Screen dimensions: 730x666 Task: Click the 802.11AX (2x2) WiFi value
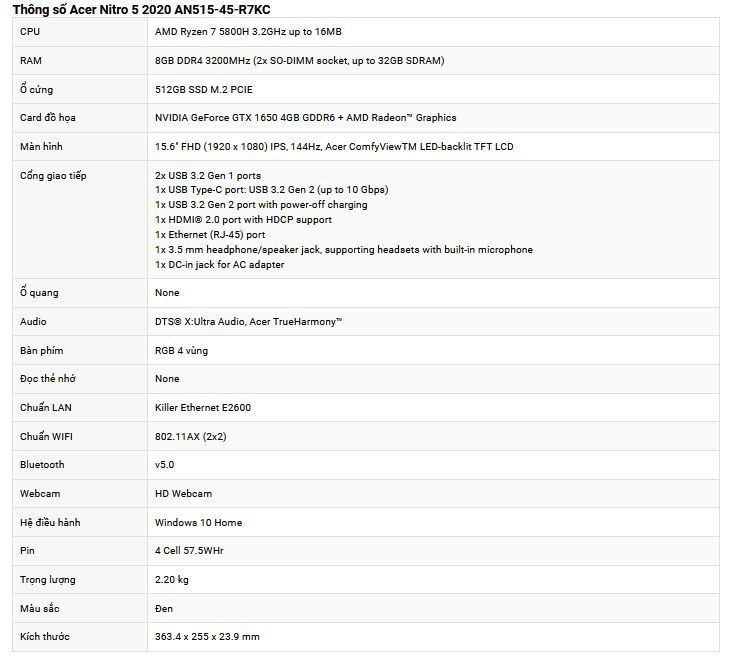tap(190, 437)
